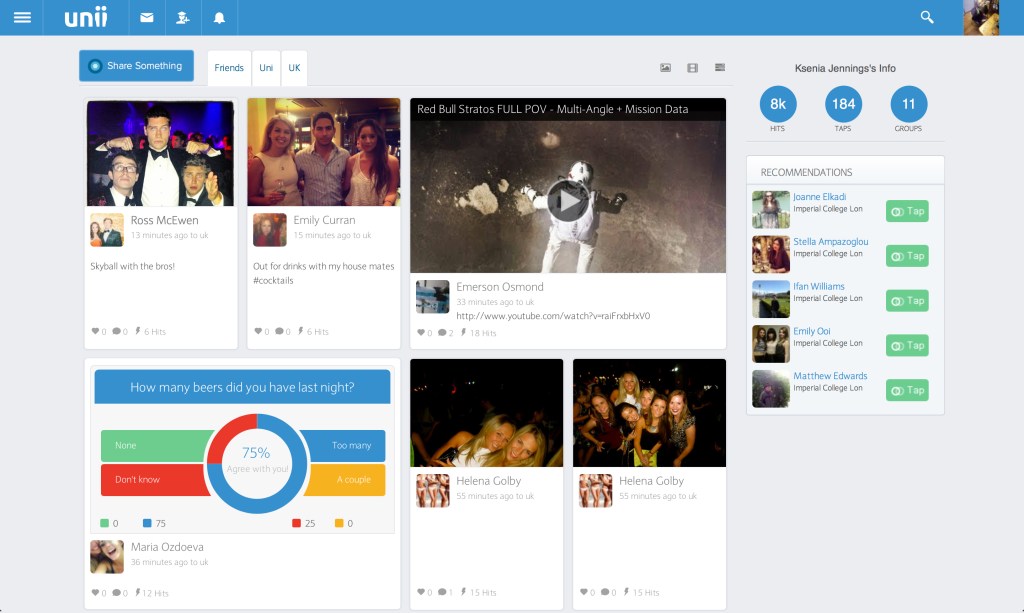Open the YouTube link in Emerson's post
The image size is (1024, 613).
(x=553, y=316)
